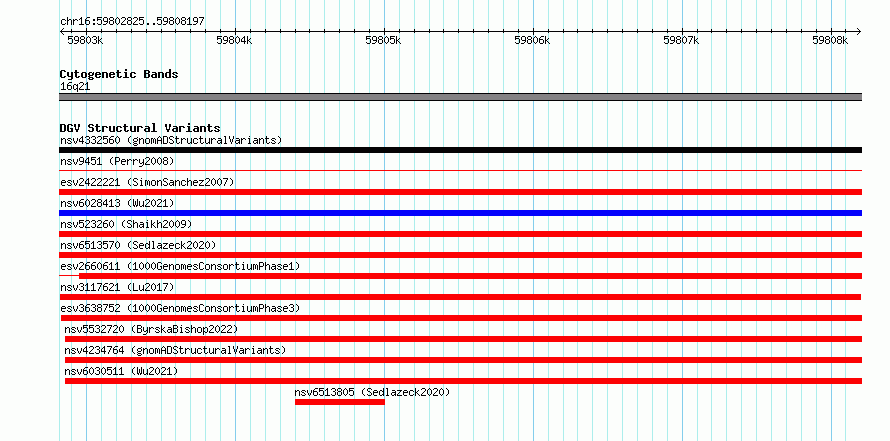This screenshot has width=890, height=441.
Task: Select the red bar under nsv6030511
Action: [x=463, y=381]
